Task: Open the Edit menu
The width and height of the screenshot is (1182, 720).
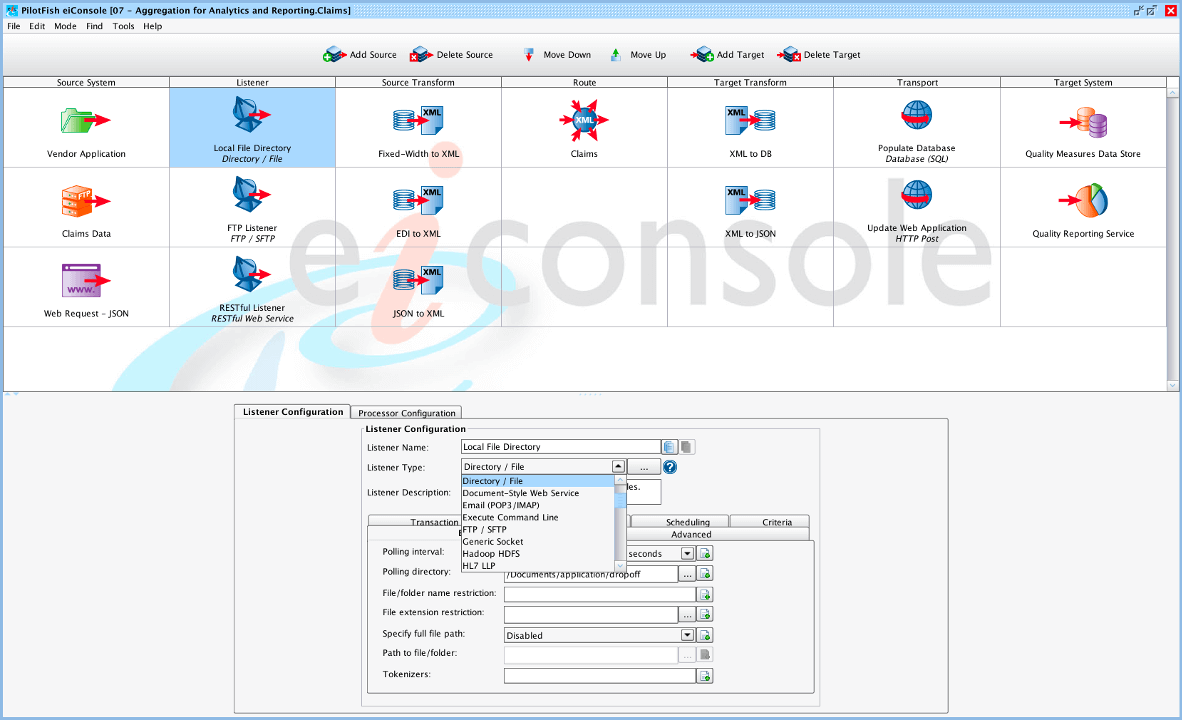Action: coord(37,26)
